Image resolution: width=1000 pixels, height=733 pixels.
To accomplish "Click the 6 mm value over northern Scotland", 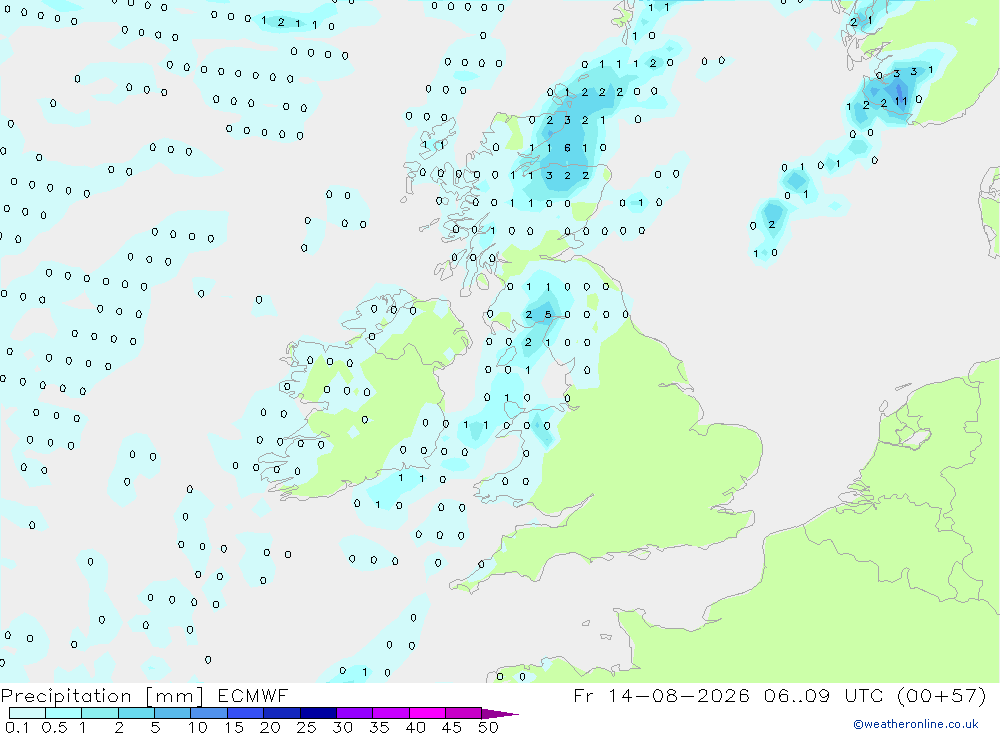I will (x=567, y=148).
